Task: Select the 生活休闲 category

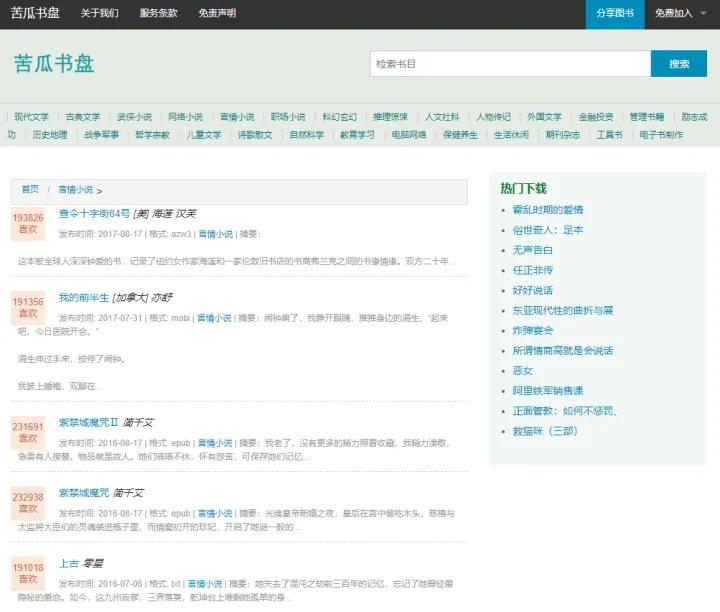Action: [512, 135]
